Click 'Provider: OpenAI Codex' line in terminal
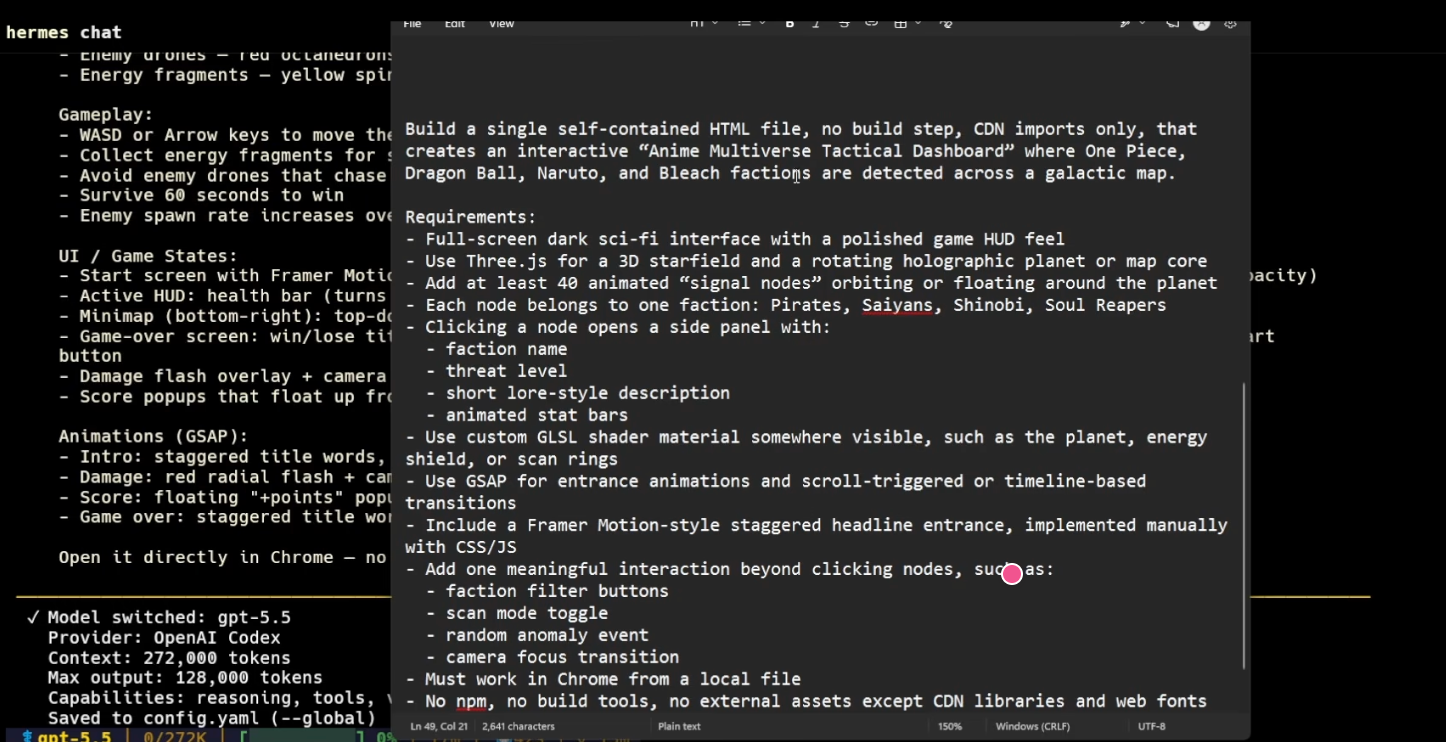This screenshot has width=1446, height=742. coord(164,637)
